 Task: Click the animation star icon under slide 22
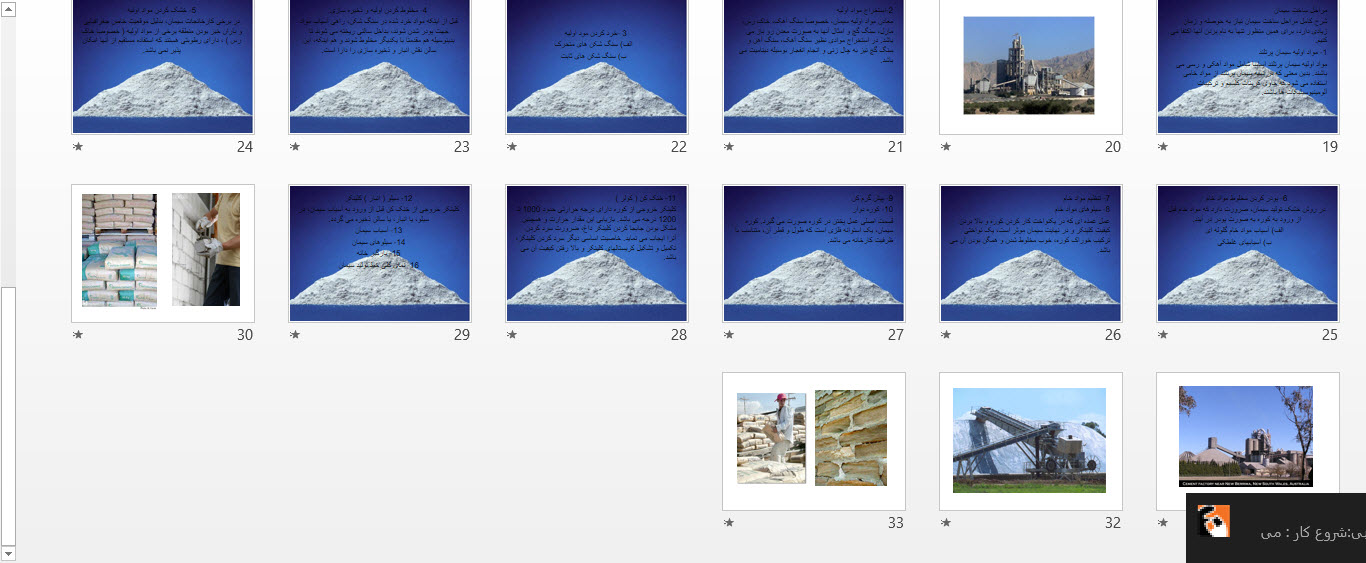[x=512, y=147]
